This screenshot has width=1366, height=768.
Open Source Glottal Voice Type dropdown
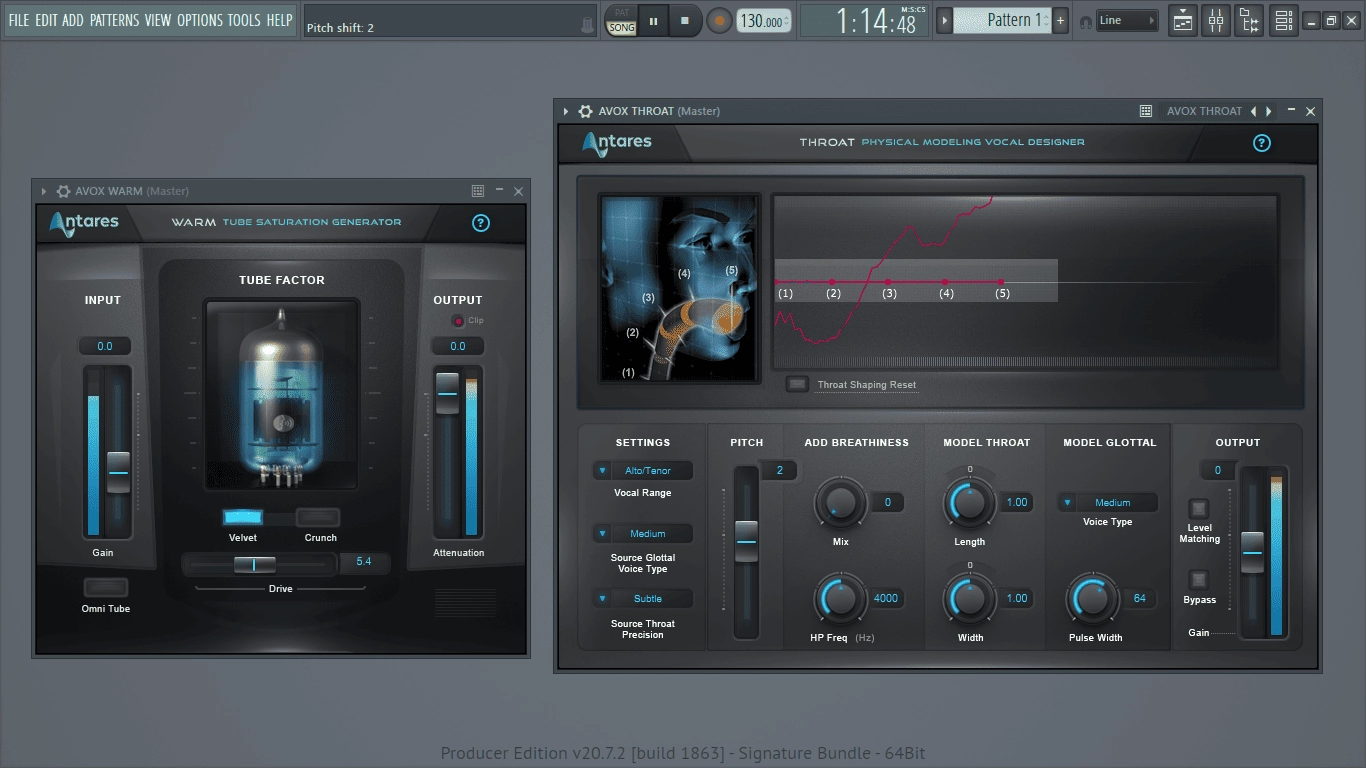click(643, 534)
